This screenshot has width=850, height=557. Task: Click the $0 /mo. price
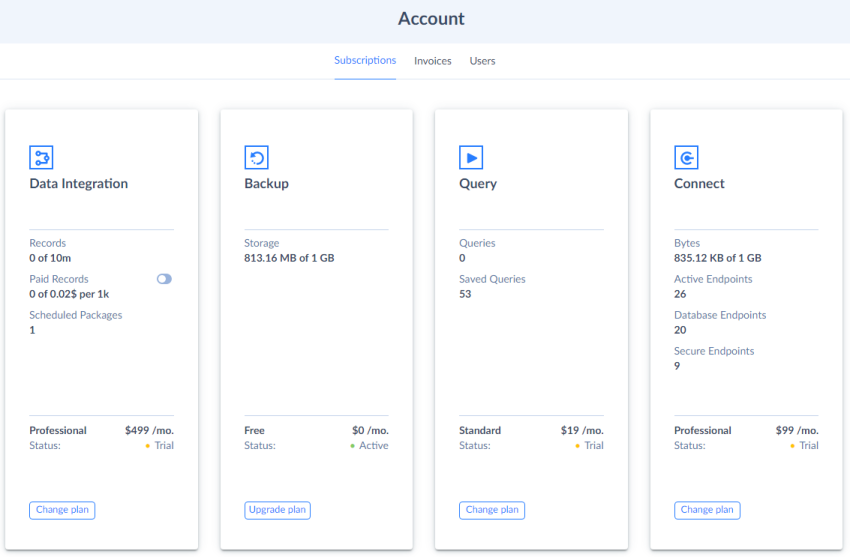(370, 430)
